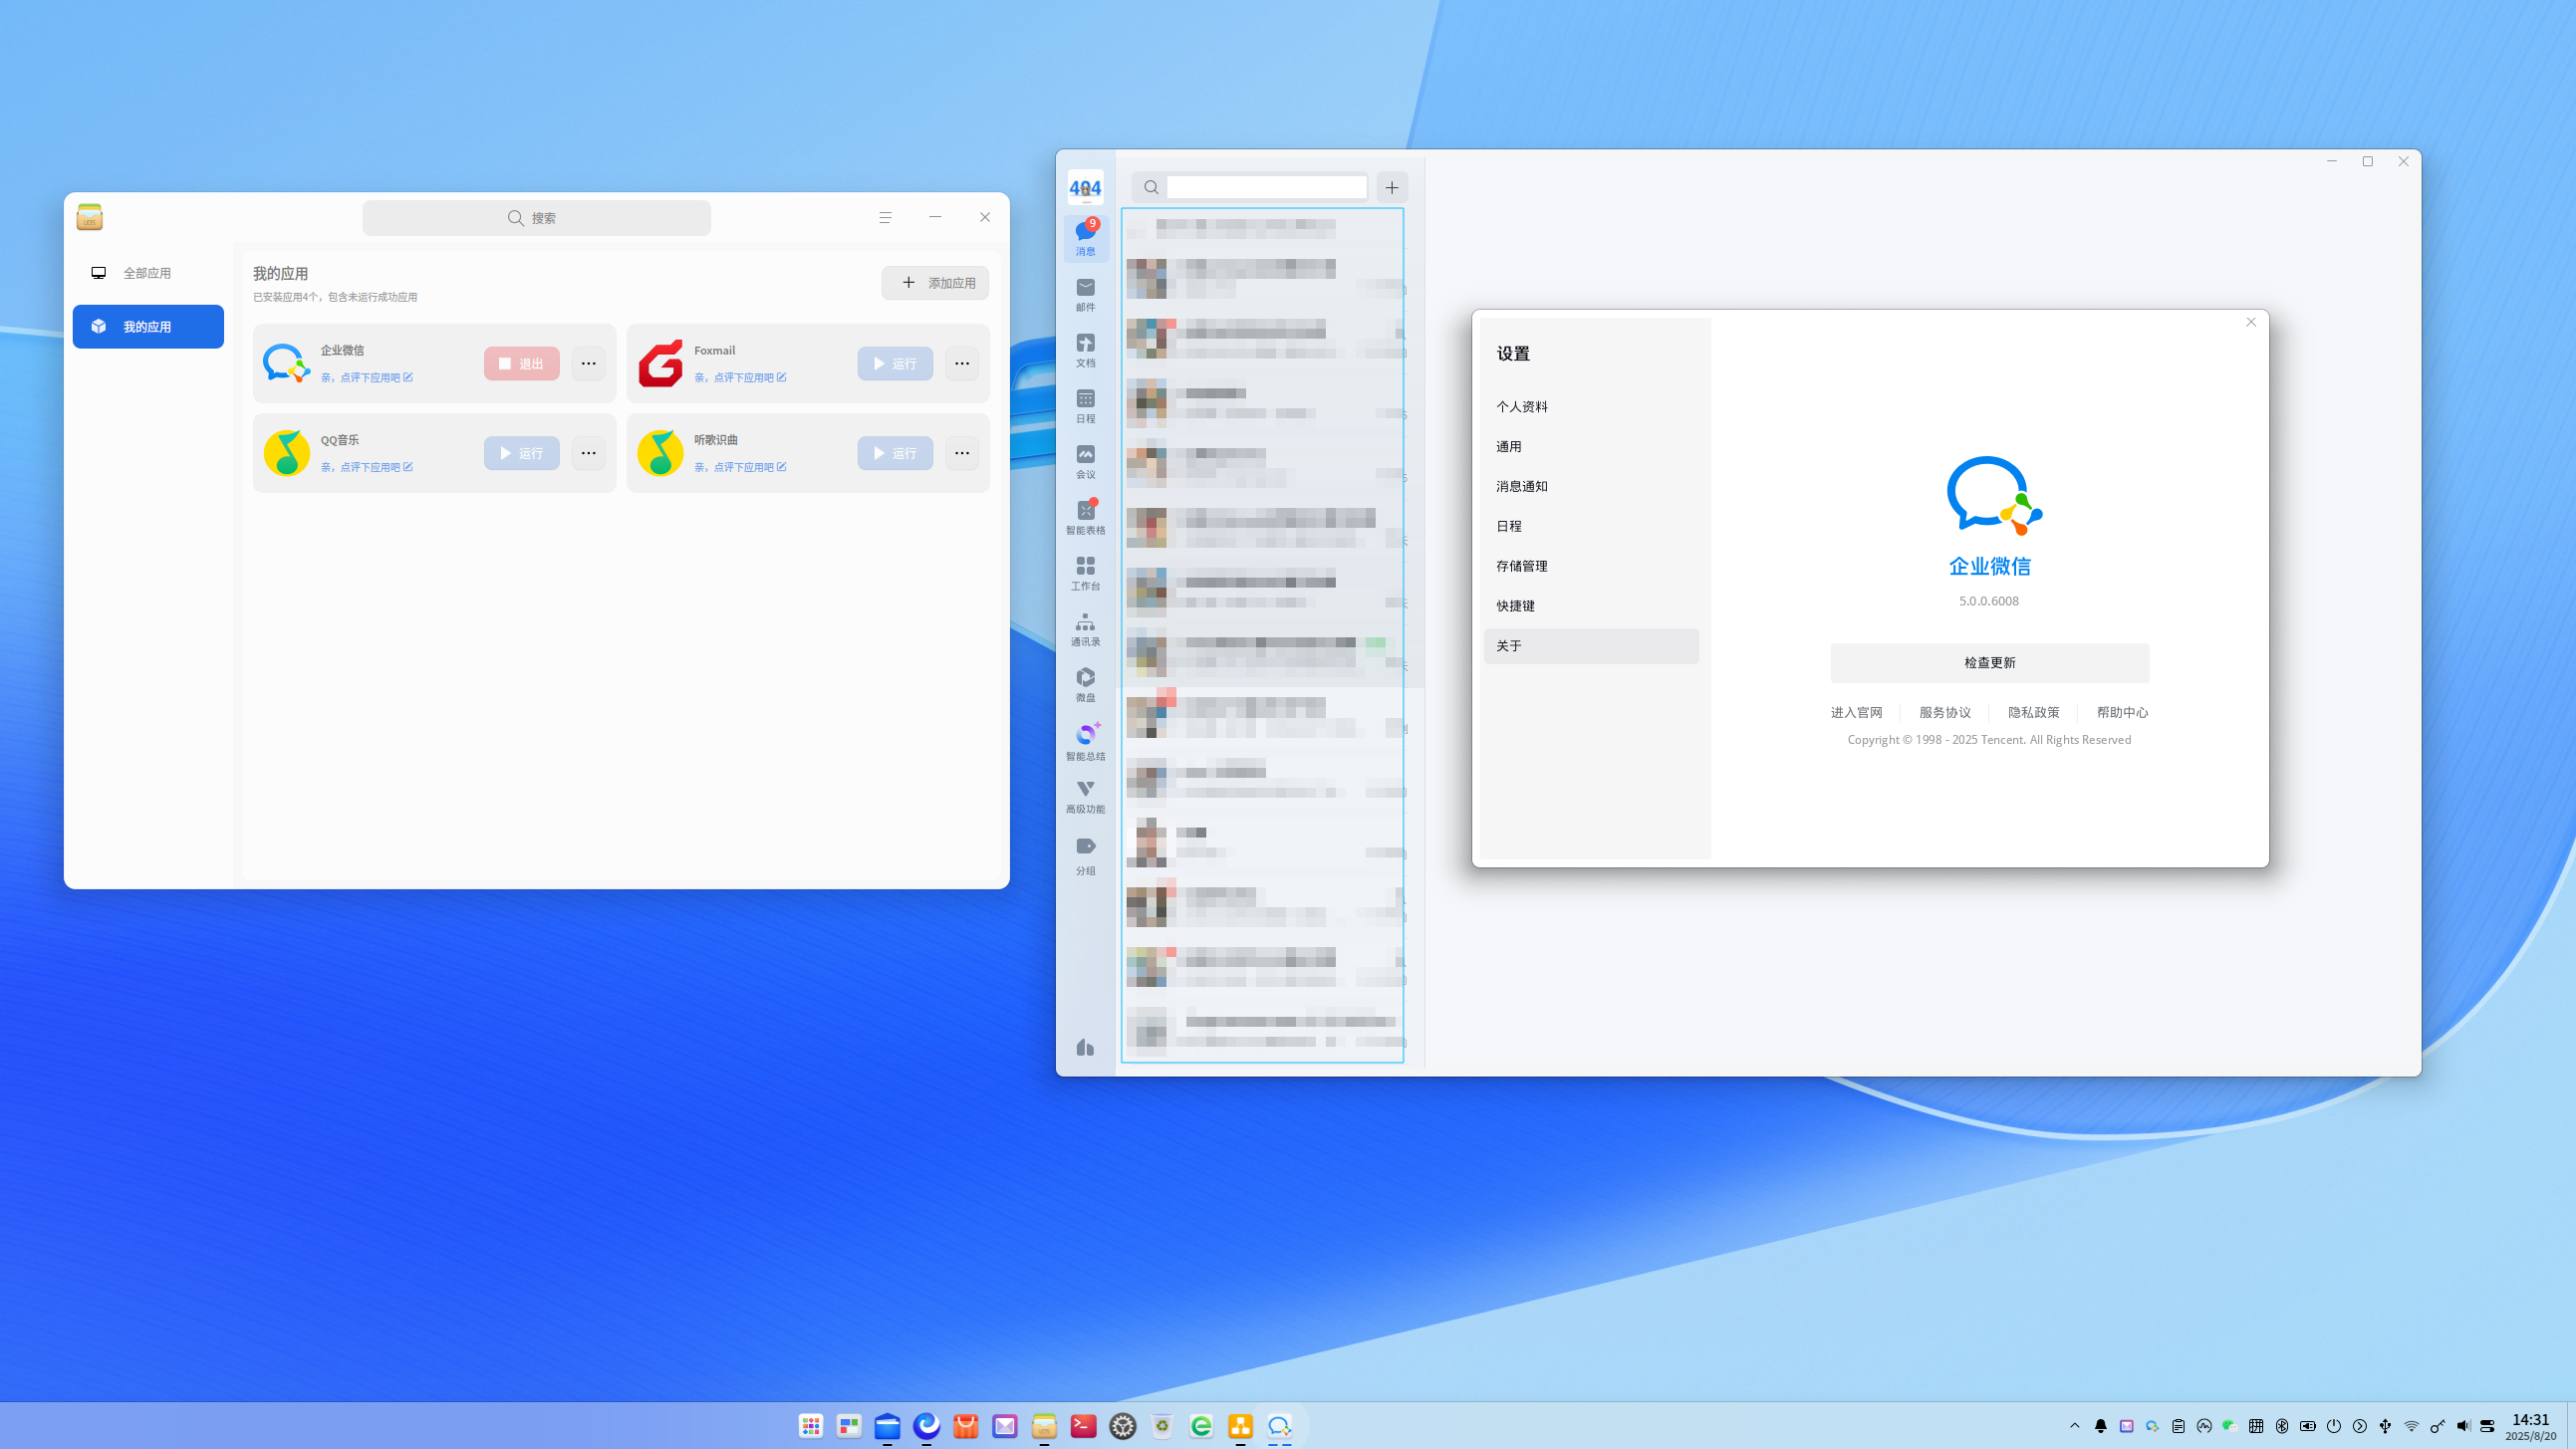Click the bottom-left icon in WeCom sidebar

coord(1085,1048)
